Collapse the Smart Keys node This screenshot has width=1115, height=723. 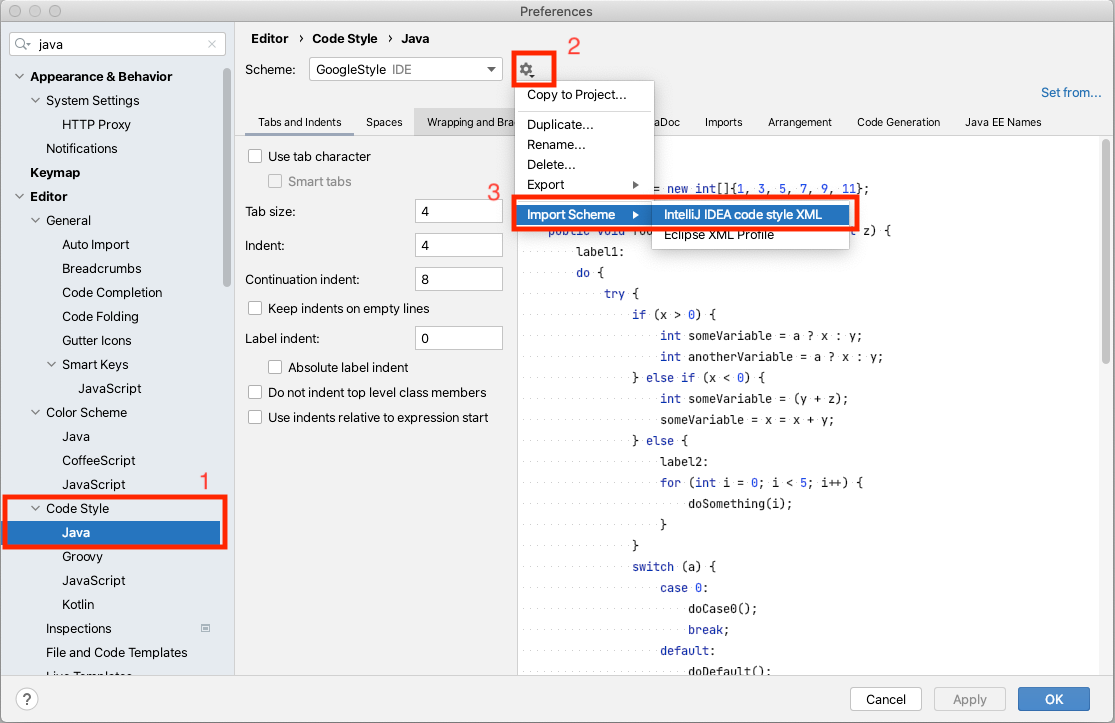[51, 364]
